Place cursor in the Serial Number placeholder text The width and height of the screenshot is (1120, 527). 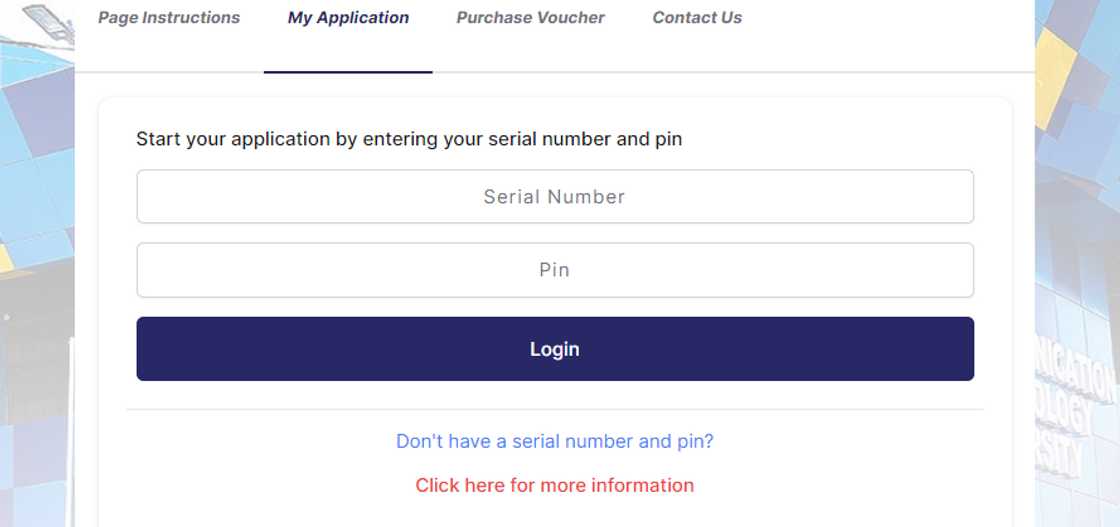pos(555,197)
